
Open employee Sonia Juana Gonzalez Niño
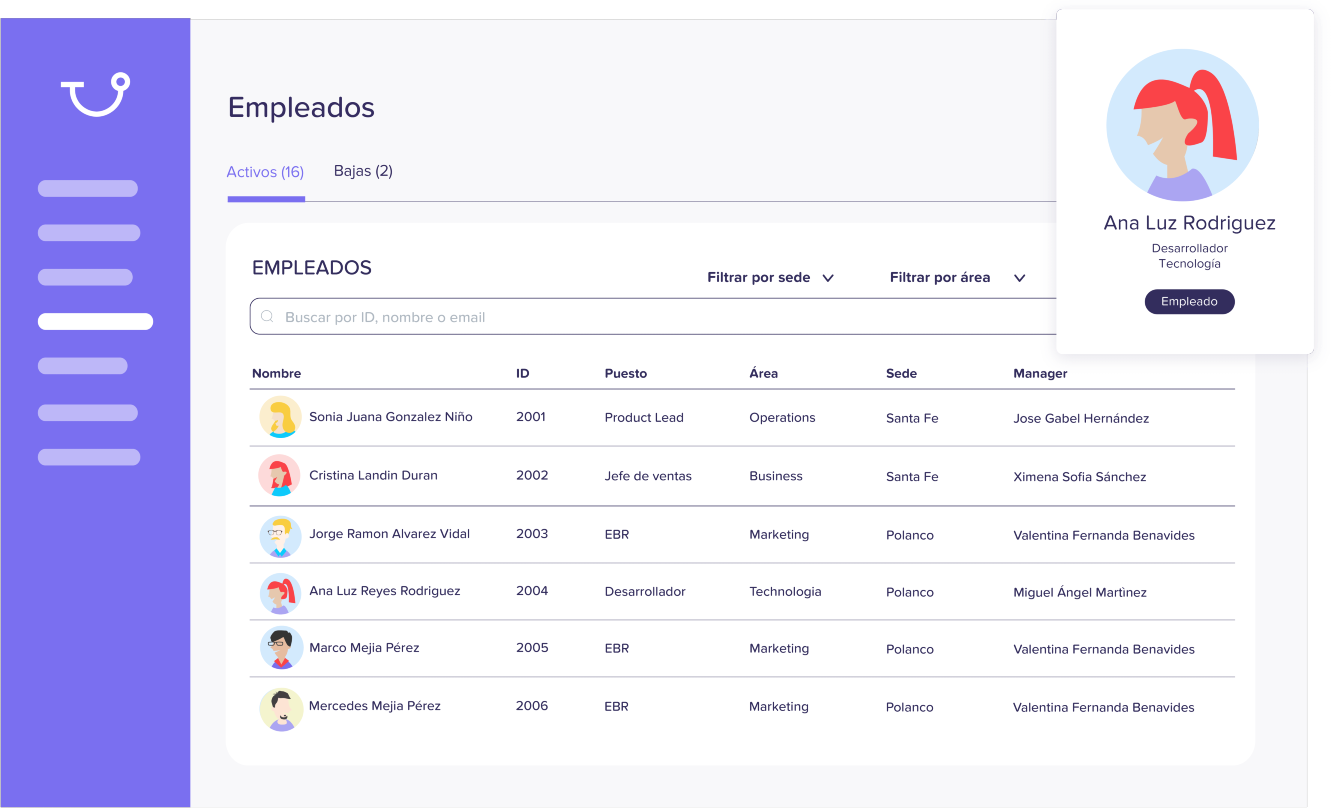coord(390,417)
